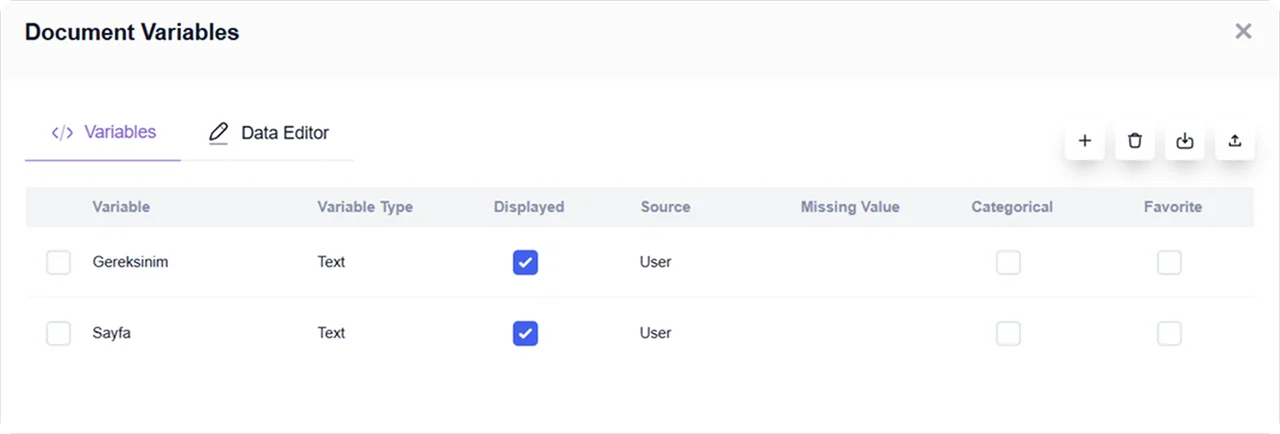Screen dimensions: 1280x434
Task: Select the Variables tab
Action: (x=104, y=132)
